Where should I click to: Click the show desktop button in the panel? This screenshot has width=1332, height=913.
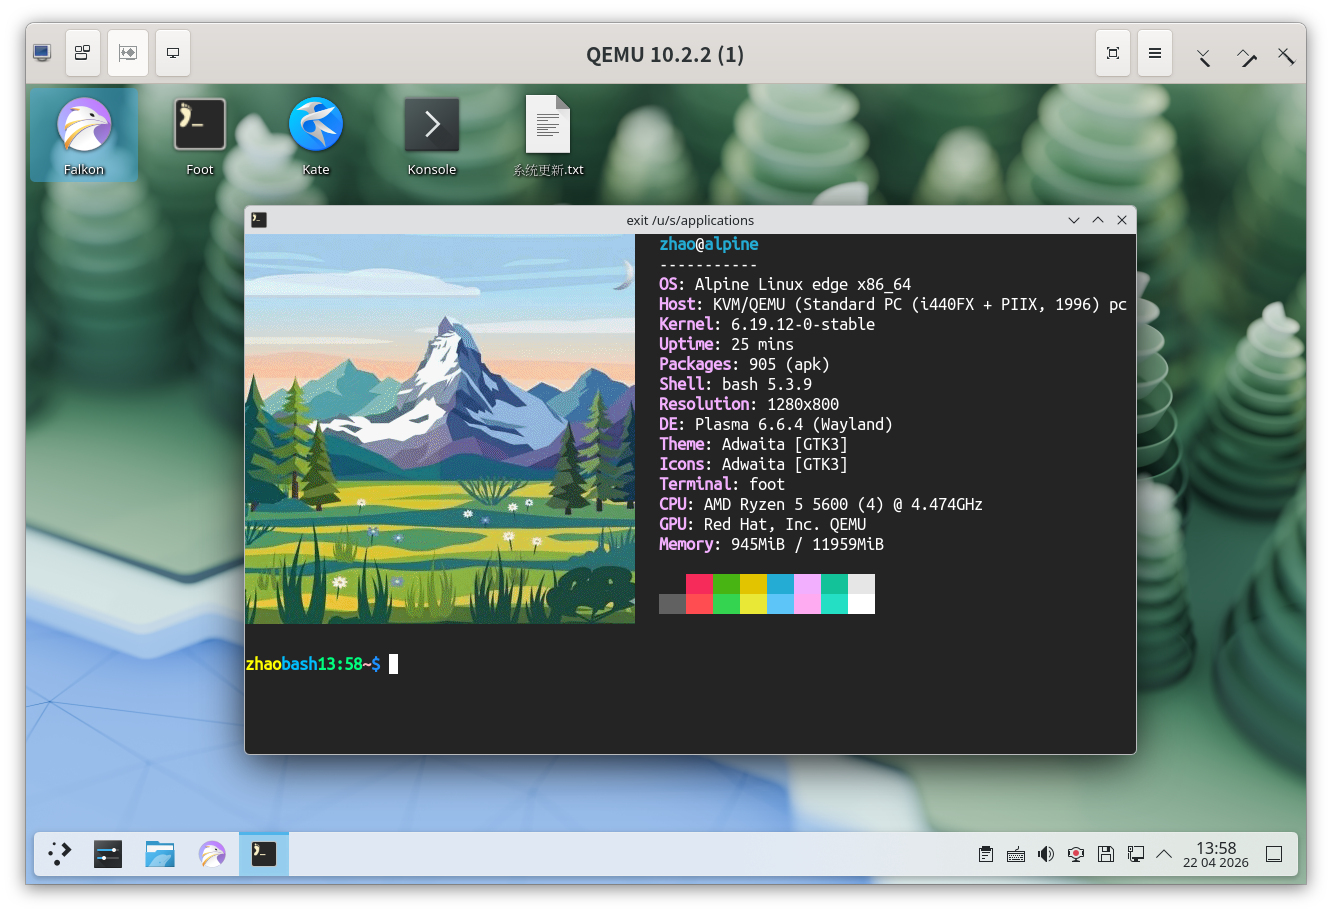click(1274, 854)
